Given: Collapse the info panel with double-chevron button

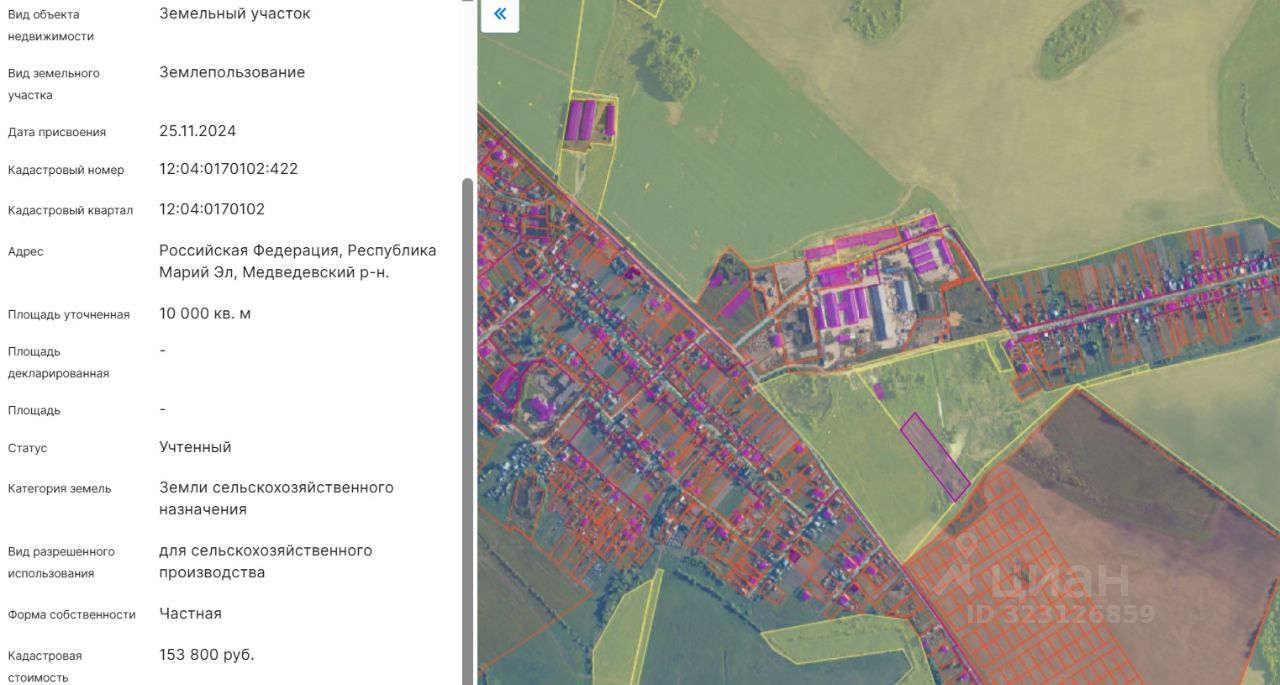Looking at the screenshot, I should pos(500,14).
